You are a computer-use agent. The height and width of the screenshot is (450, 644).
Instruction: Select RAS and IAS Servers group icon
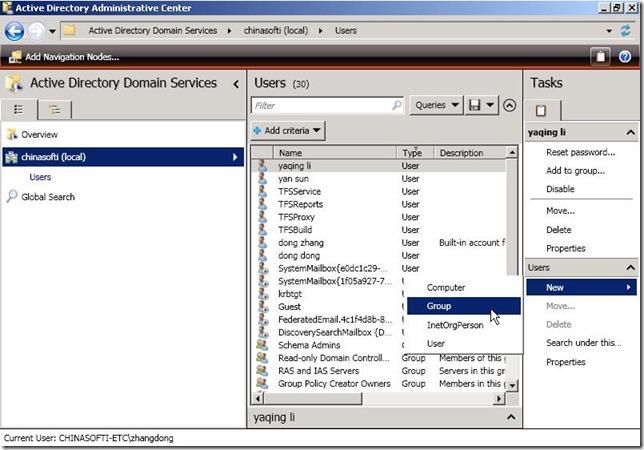click(x=262, y=370)
